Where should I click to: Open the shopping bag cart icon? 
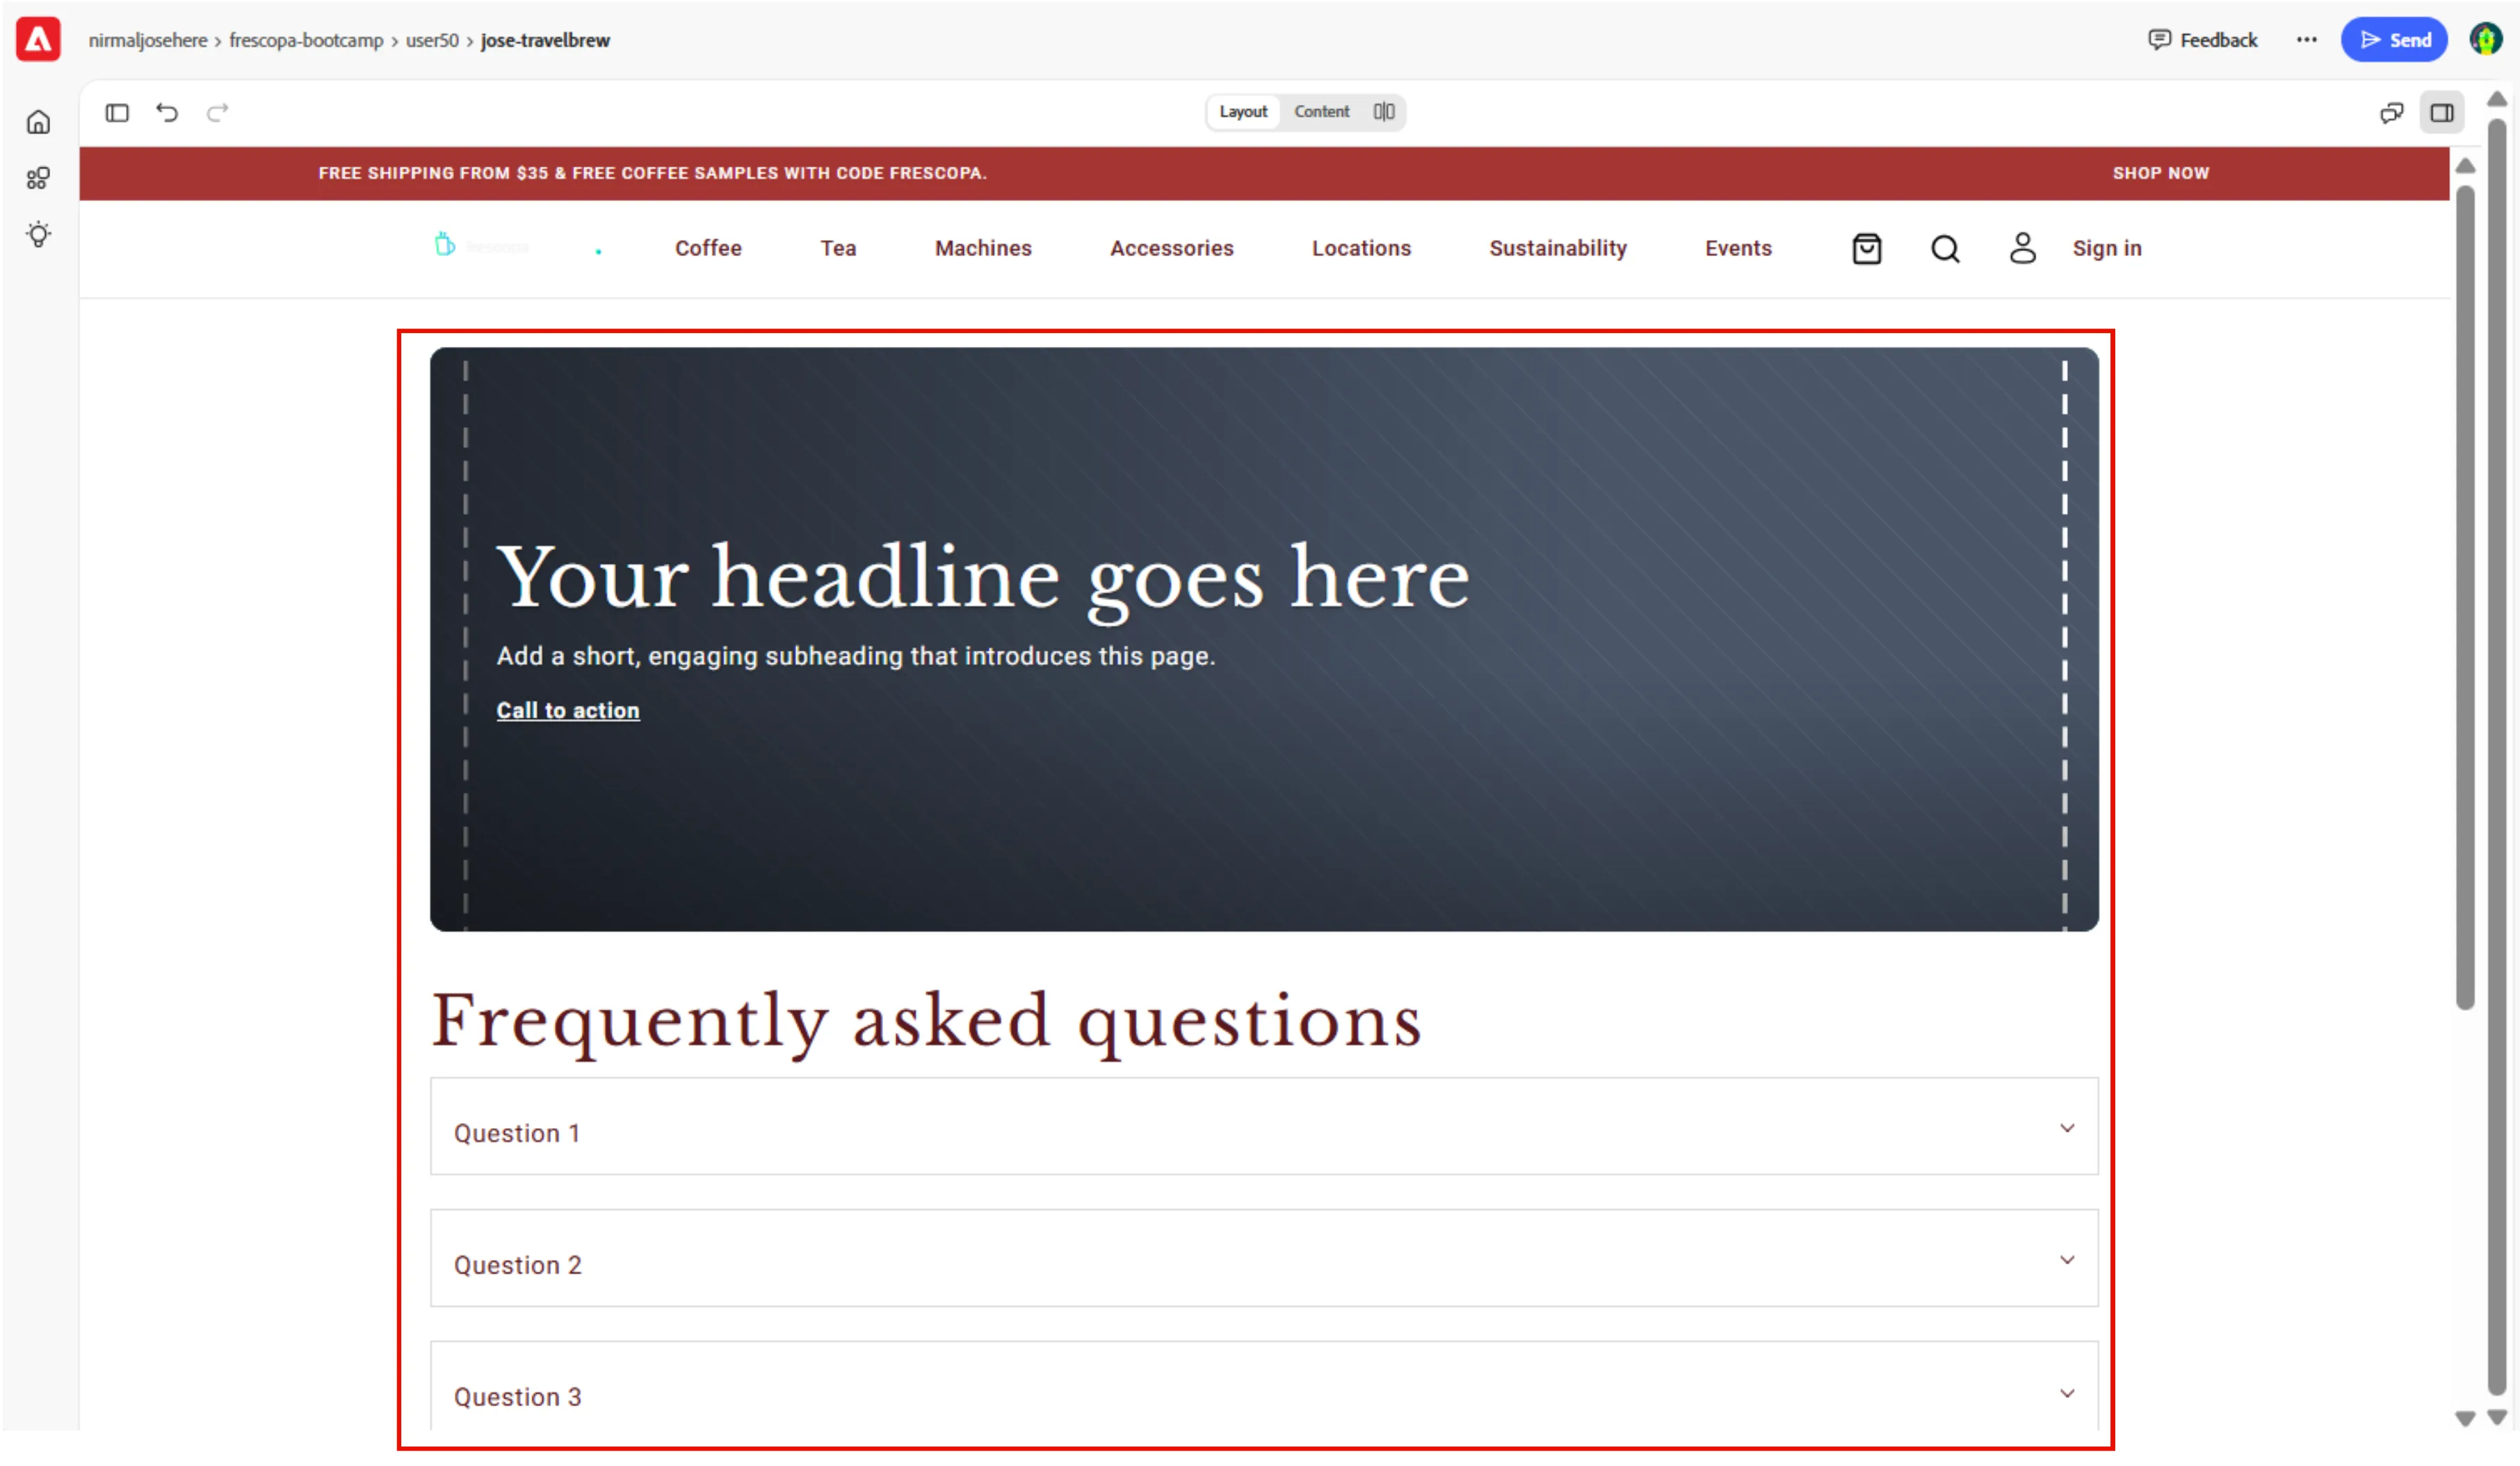tap(1866, 249)
